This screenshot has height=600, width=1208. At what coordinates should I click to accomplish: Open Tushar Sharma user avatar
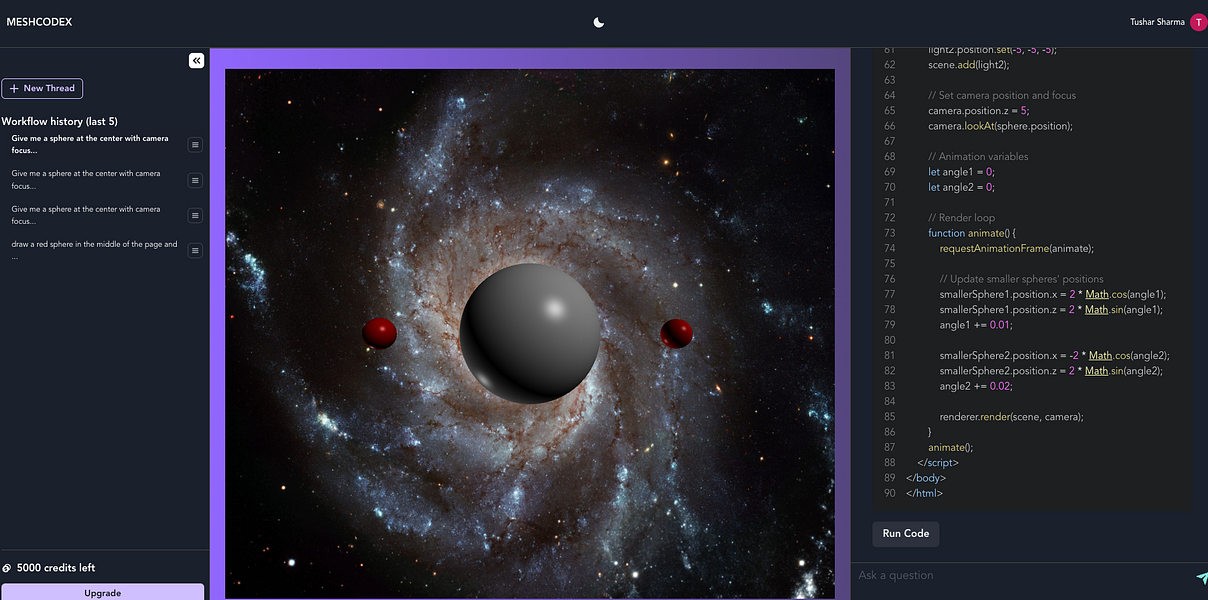[1198, 22]
